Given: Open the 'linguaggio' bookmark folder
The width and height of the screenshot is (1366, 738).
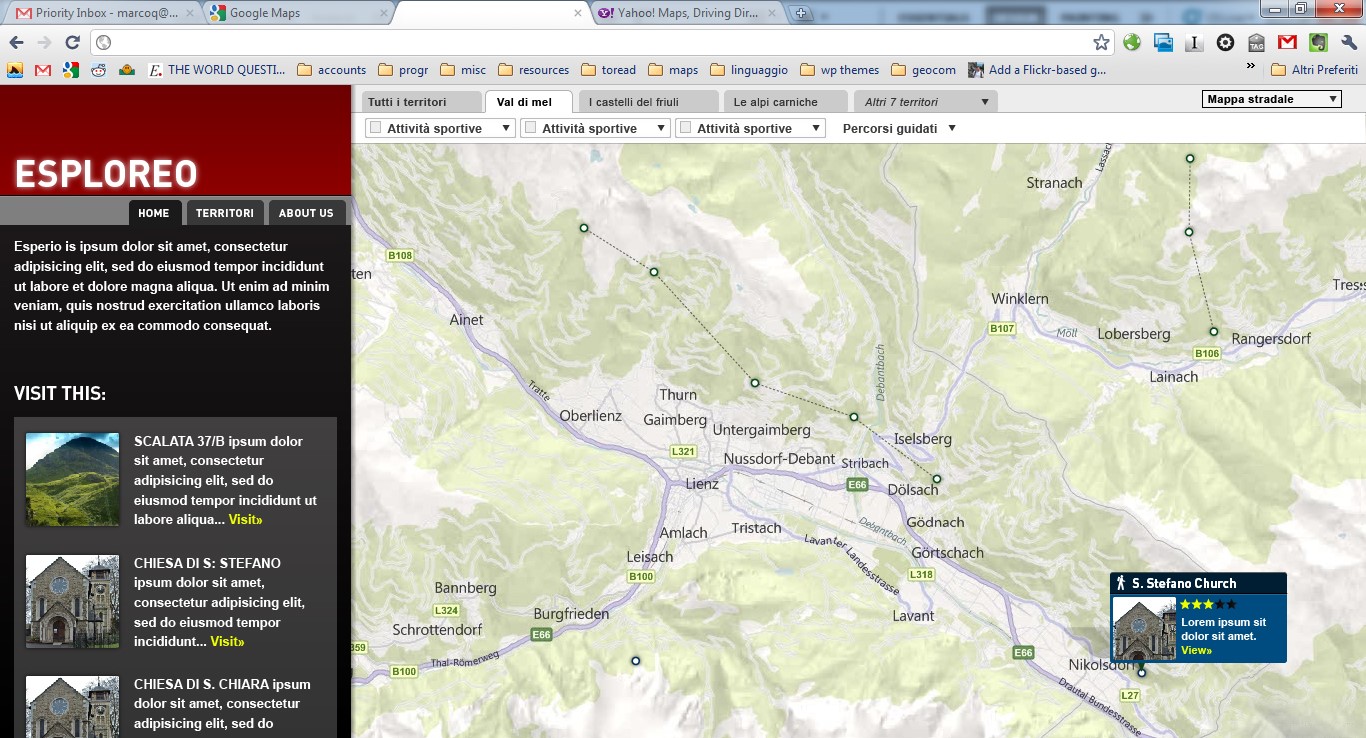Looking at the screenshot, I should click(x=749, y=70).
